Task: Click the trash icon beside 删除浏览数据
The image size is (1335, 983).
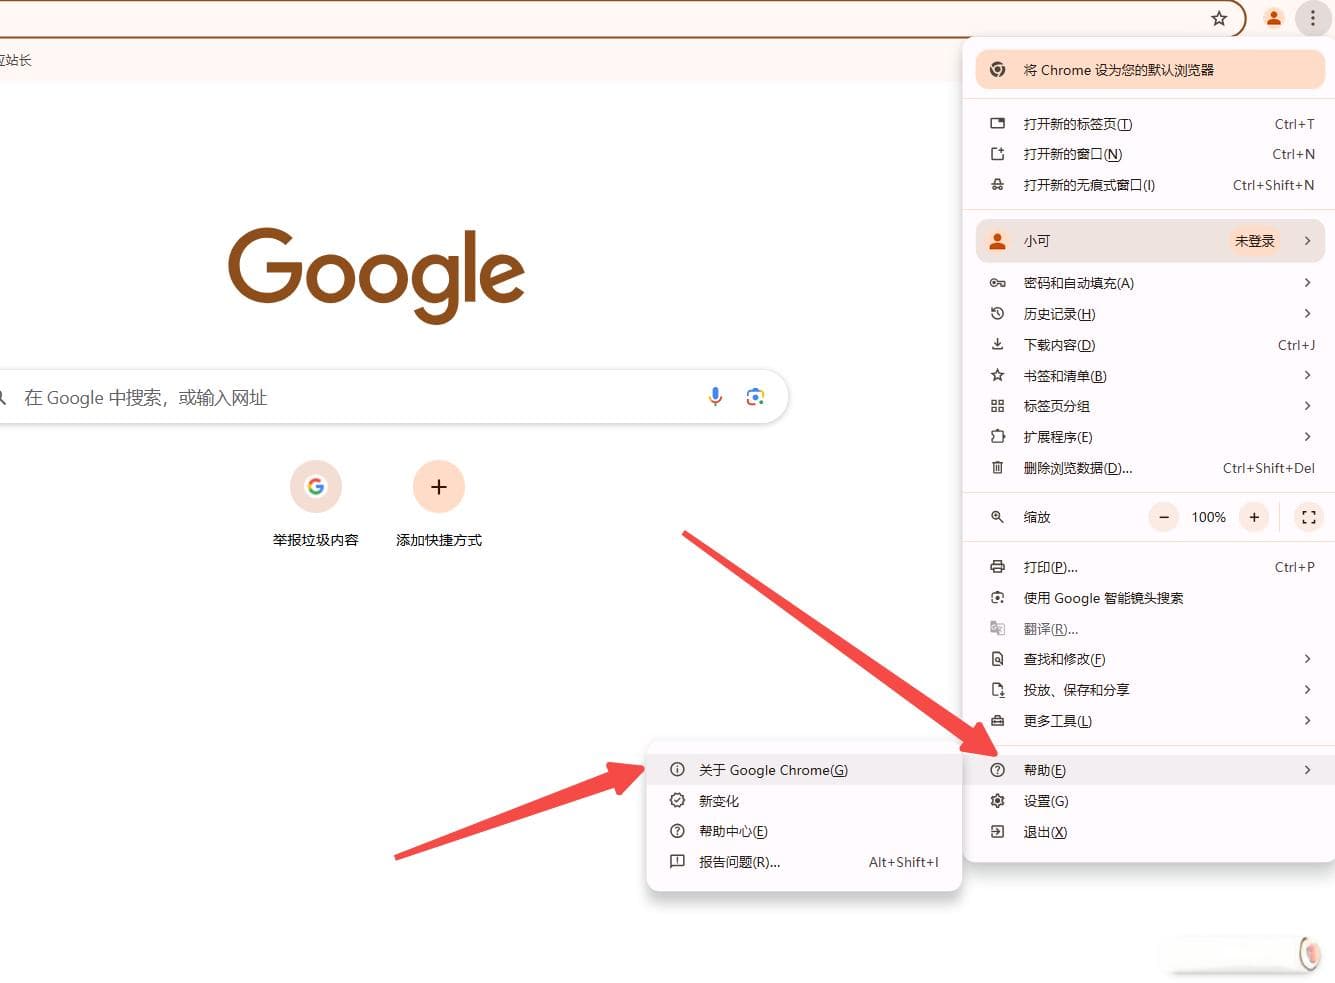Action: coord(997,467)
